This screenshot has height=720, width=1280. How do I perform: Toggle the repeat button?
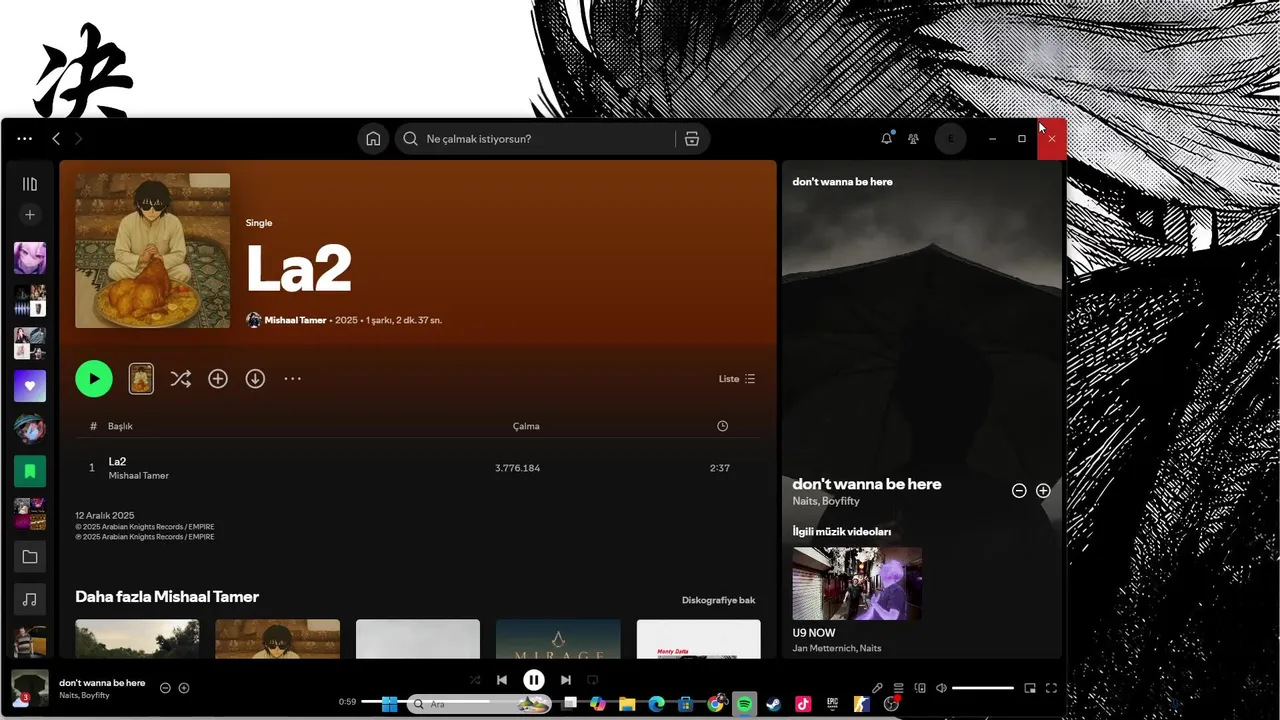pyautogui.click(x=592, y=680)
